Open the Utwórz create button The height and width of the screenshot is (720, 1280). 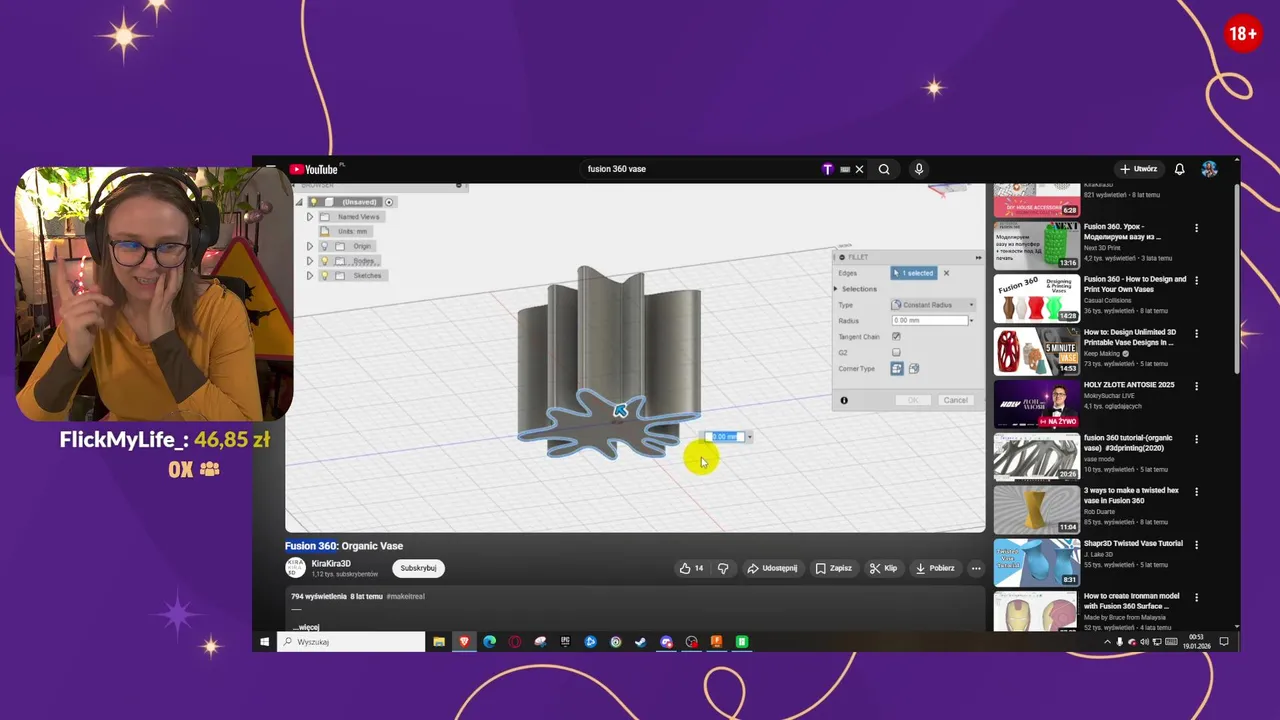(1138, 169)
